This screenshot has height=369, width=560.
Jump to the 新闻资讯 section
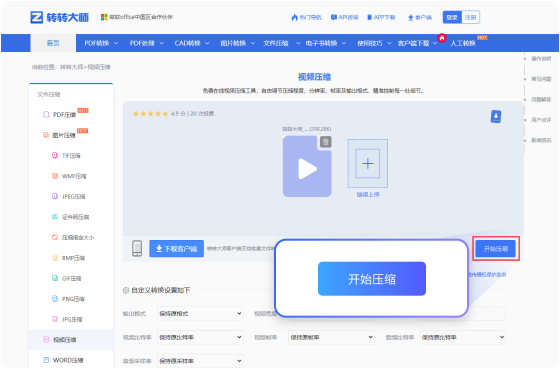point(541,140)
